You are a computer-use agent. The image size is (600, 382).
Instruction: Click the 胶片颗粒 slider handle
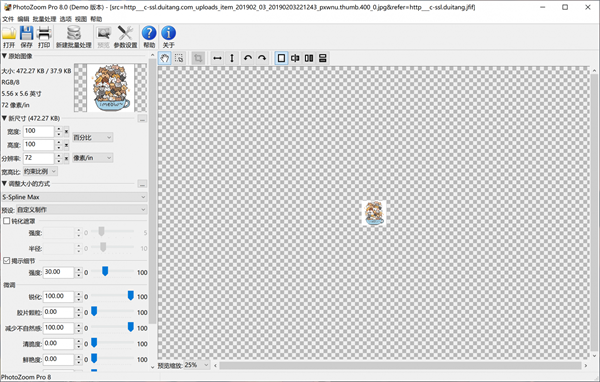[x=94, y=311]
